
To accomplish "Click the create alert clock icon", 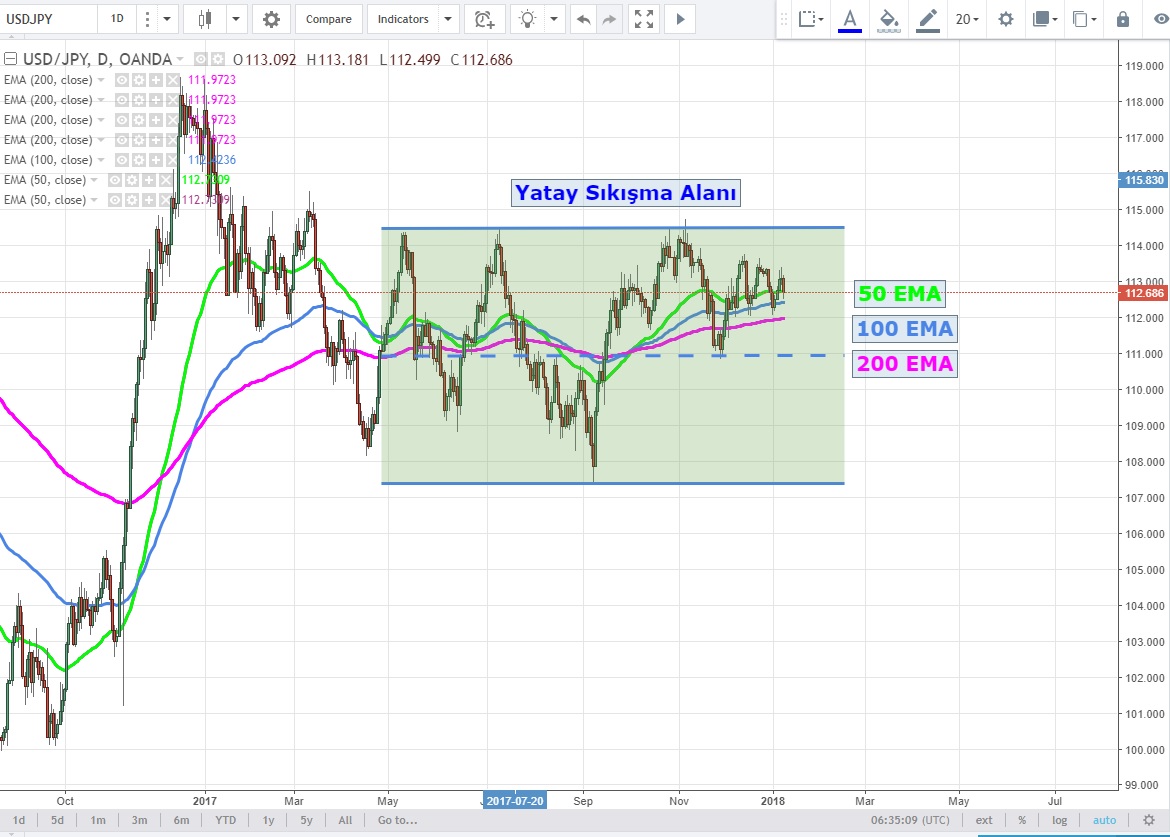I will tap(484, 19).
